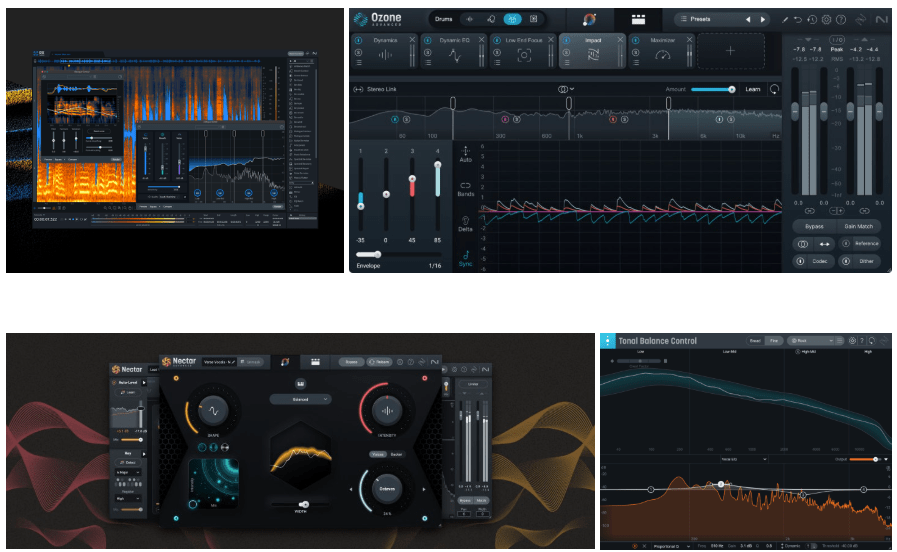Click the Sync note icon
The width and height of the screenshot is (897, 552).
click(465, 258)
